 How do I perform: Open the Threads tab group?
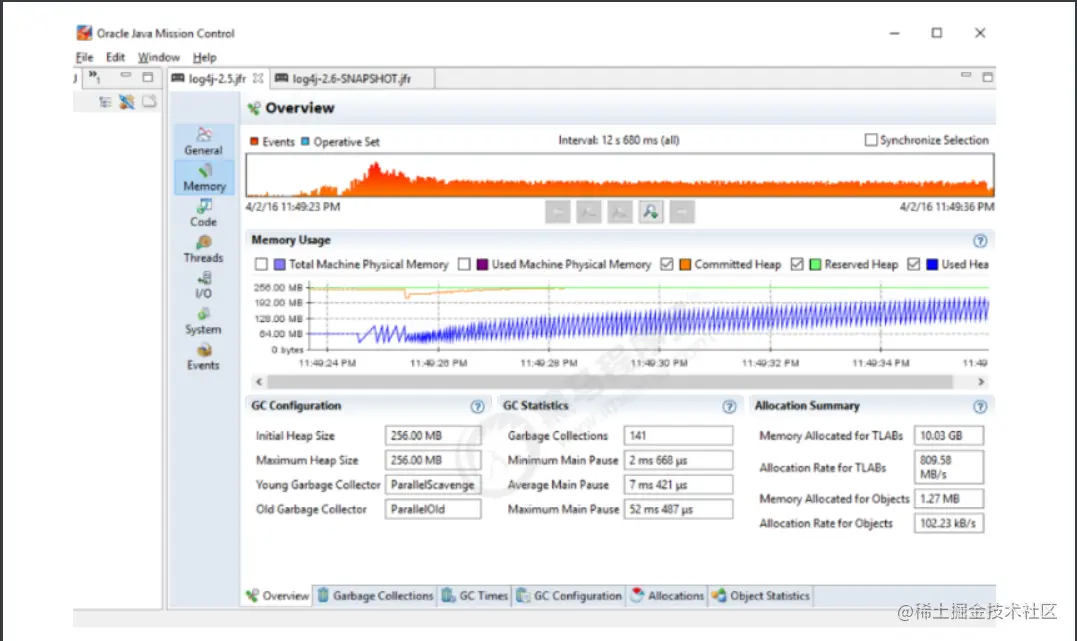[x=203, y=249]
